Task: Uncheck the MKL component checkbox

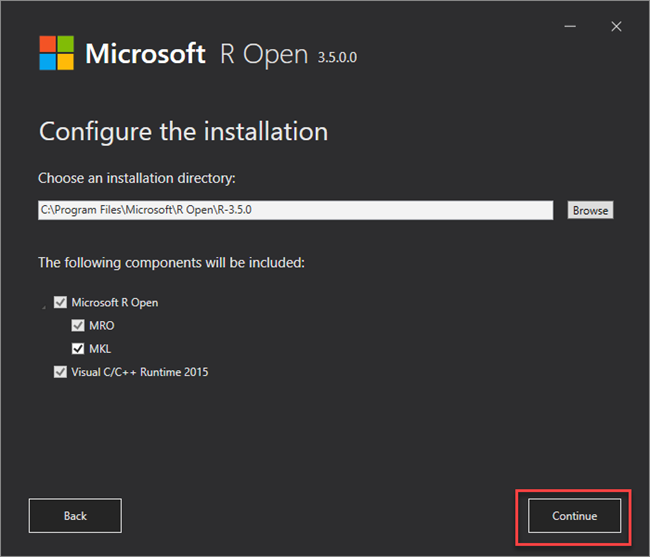Action: [78, 349]
